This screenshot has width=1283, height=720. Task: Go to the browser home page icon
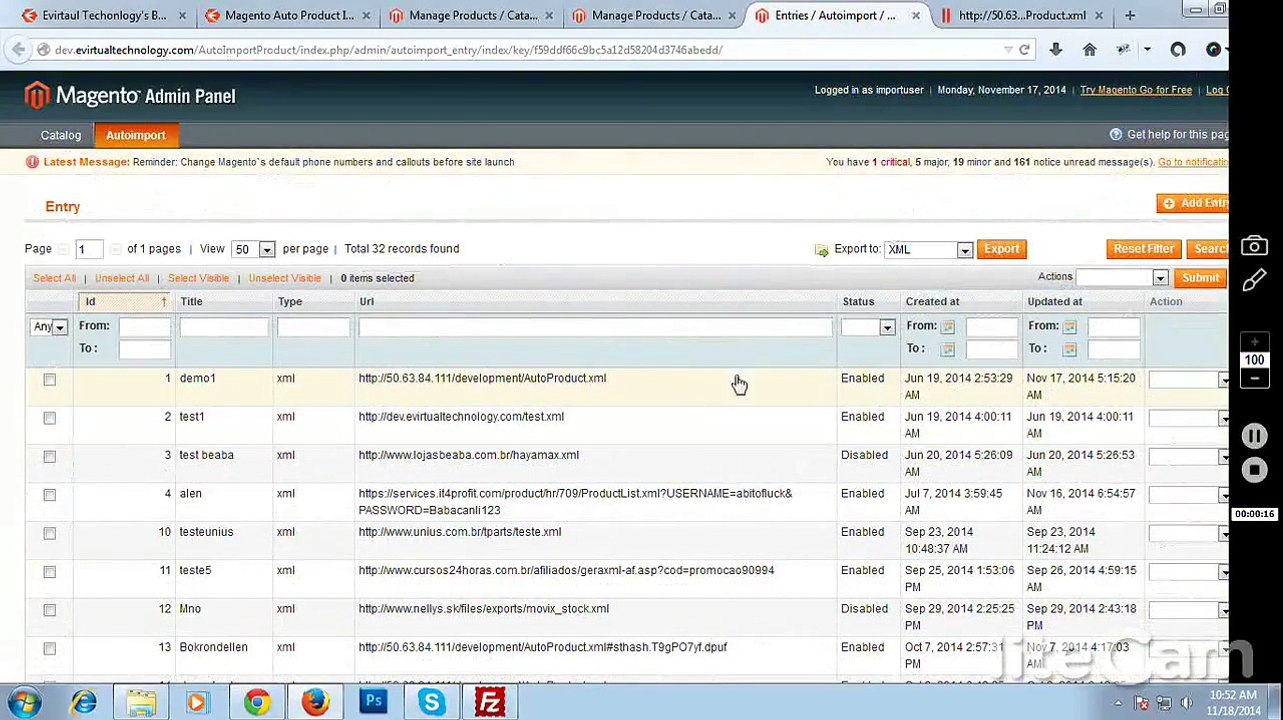1090,49
